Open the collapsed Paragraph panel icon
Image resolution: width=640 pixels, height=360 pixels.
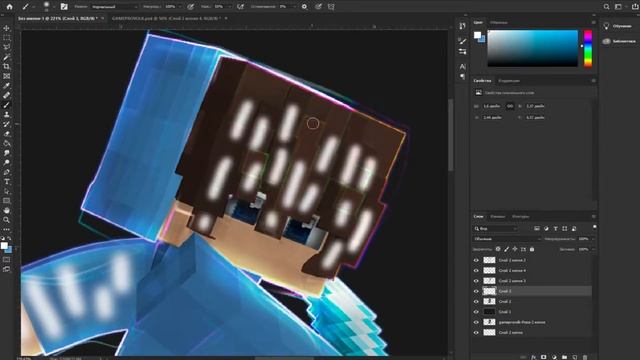click(x=462, y=76)
